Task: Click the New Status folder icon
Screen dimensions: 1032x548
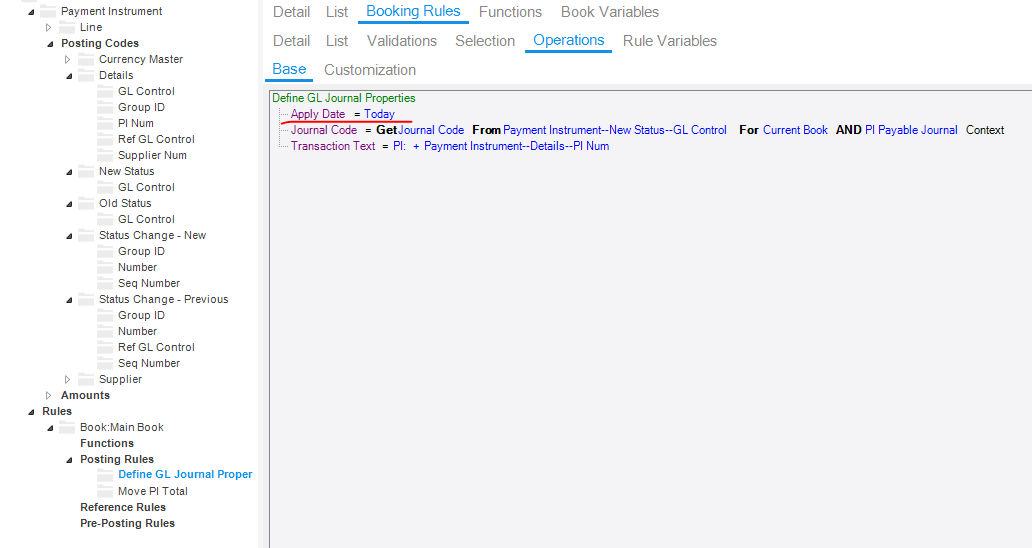Action: (86, 171)
